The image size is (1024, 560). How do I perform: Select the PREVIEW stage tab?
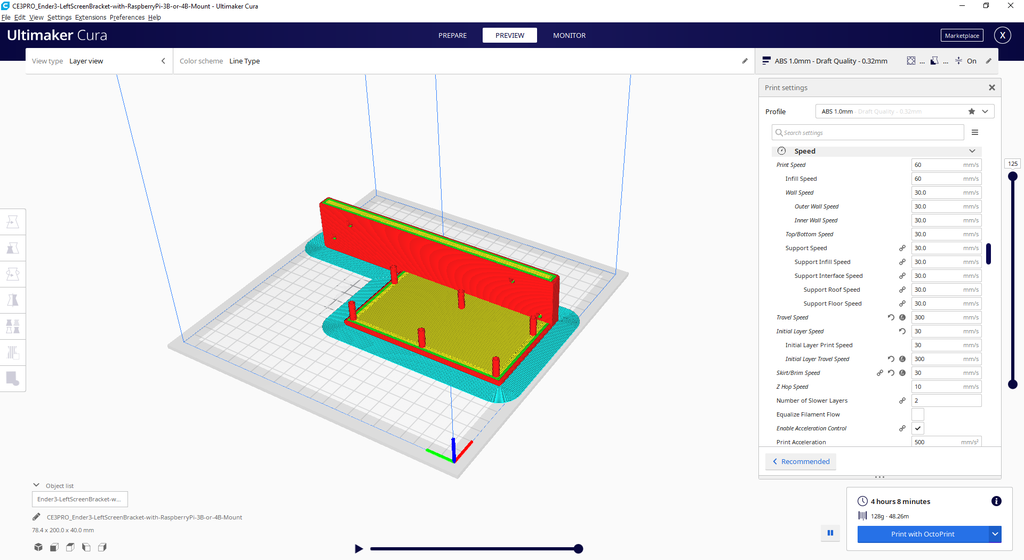(509, 35)
